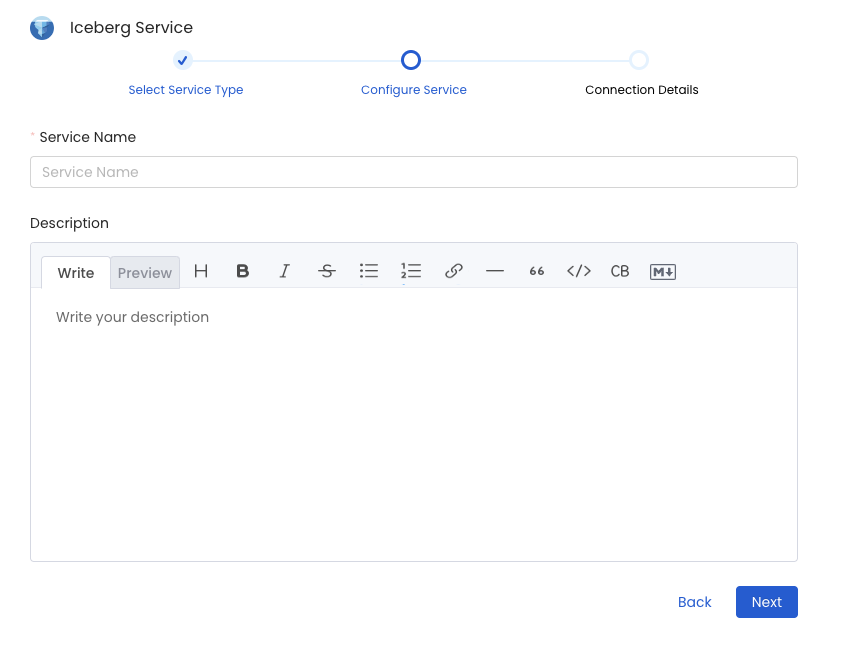Insert a code block with the CB icon
Image resolution: width=856 pixels, height=652 pixels.
620,270
